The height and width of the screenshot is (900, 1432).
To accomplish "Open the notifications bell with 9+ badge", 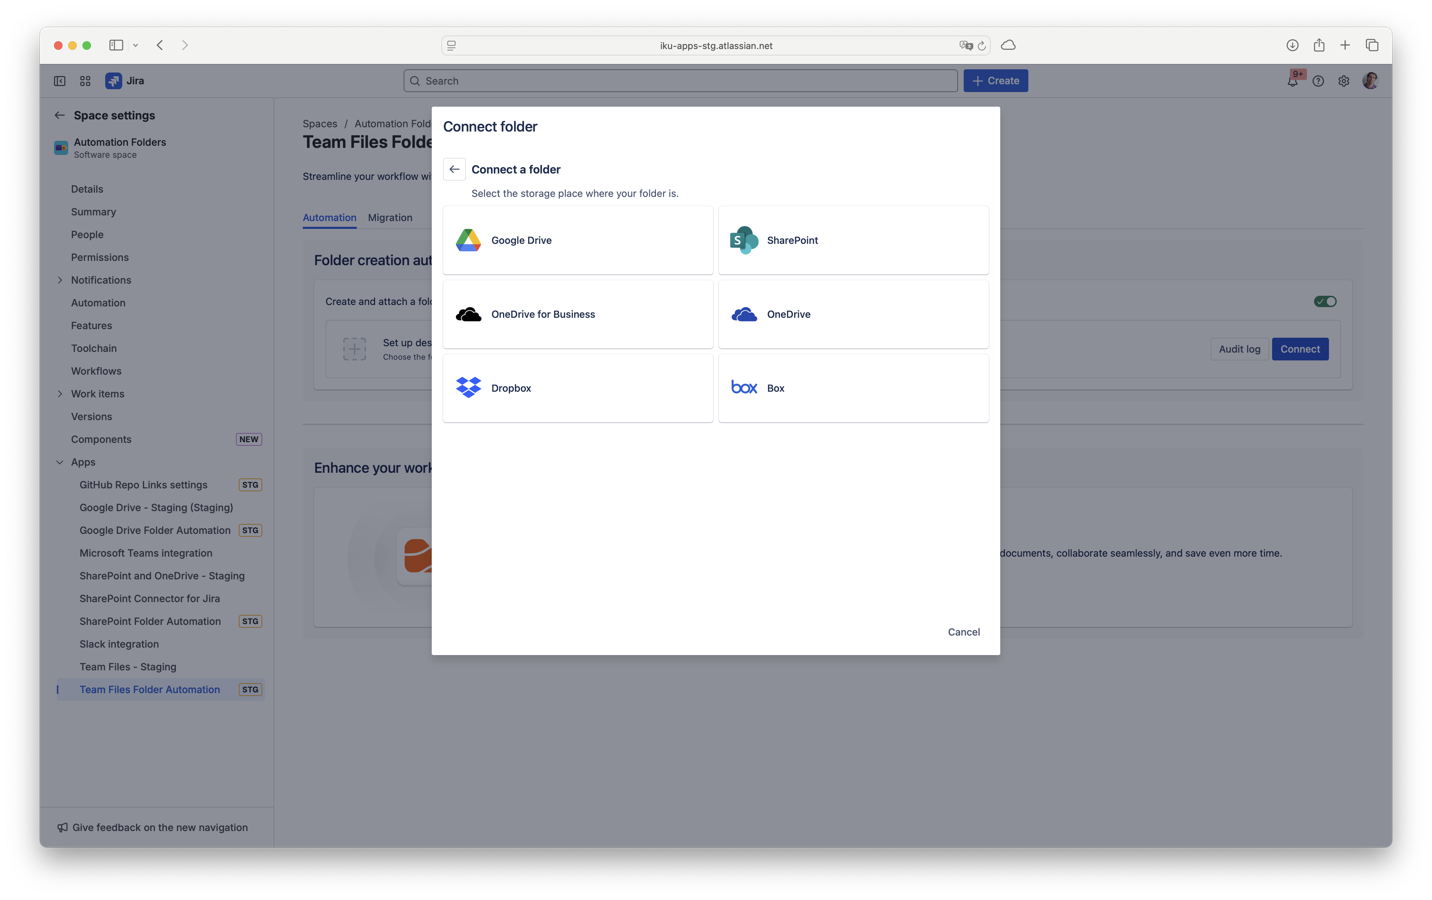I will [1292, 80].
